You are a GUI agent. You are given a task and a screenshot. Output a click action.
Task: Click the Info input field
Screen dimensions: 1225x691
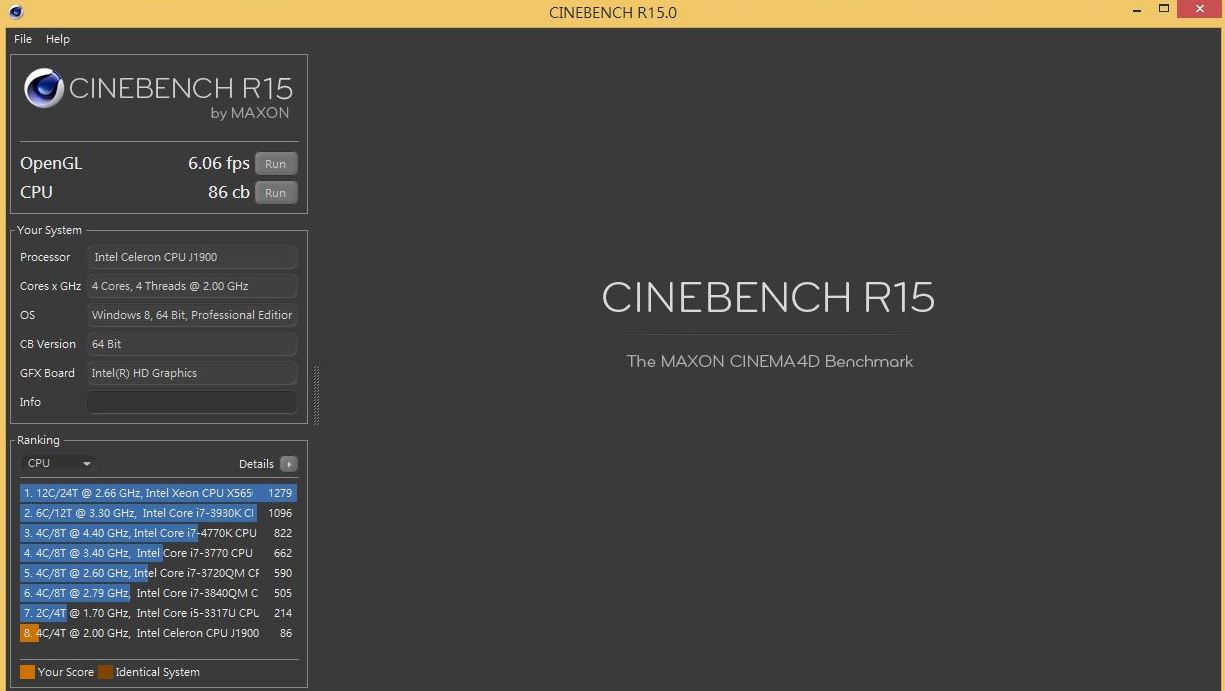(x=192, y=402)
